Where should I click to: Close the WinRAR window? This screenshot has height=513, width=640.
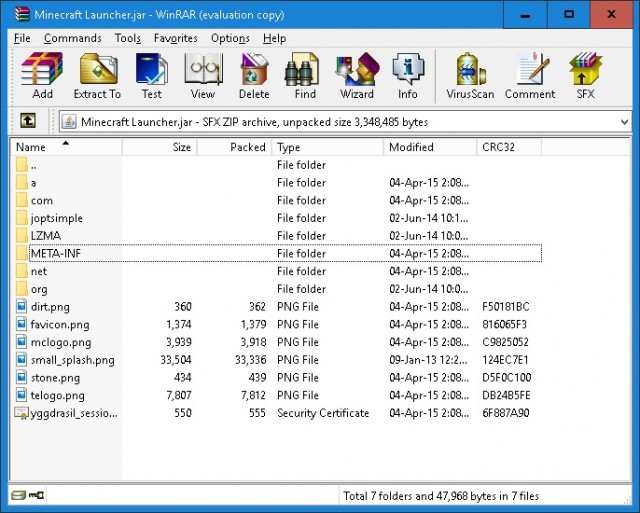click(611, 15)
